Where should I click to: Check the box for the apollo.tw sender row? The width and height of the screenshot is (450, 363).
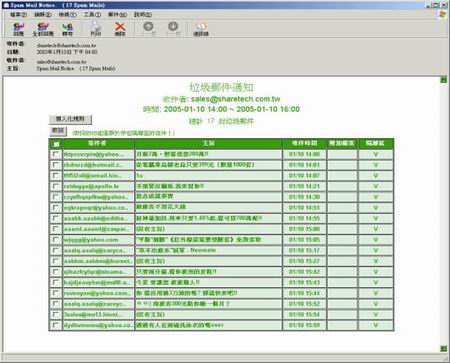(x=56, y=186)
